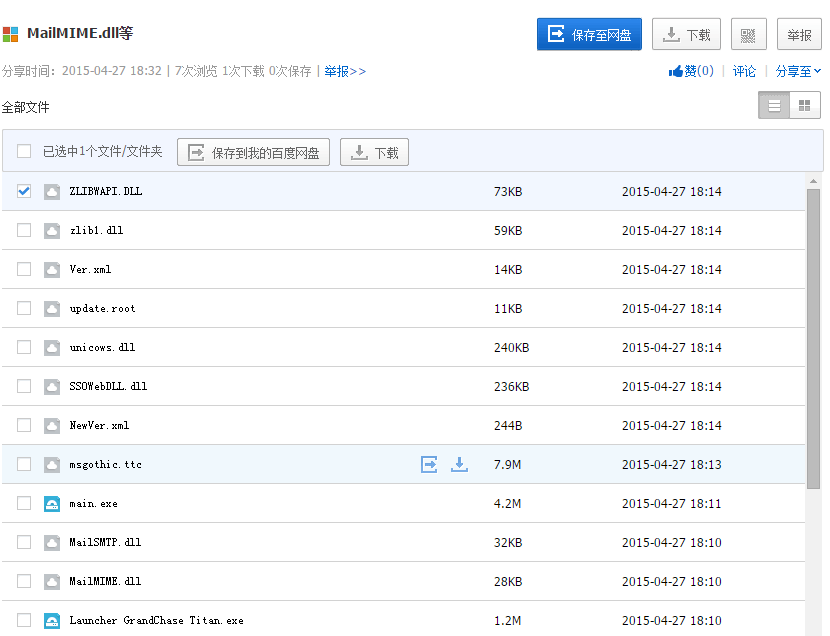Viewport: 830px width, 636px height.
Task: Click file icon of MailSMTP.dll
Action: pyautogui.click(x=52, y=542)
